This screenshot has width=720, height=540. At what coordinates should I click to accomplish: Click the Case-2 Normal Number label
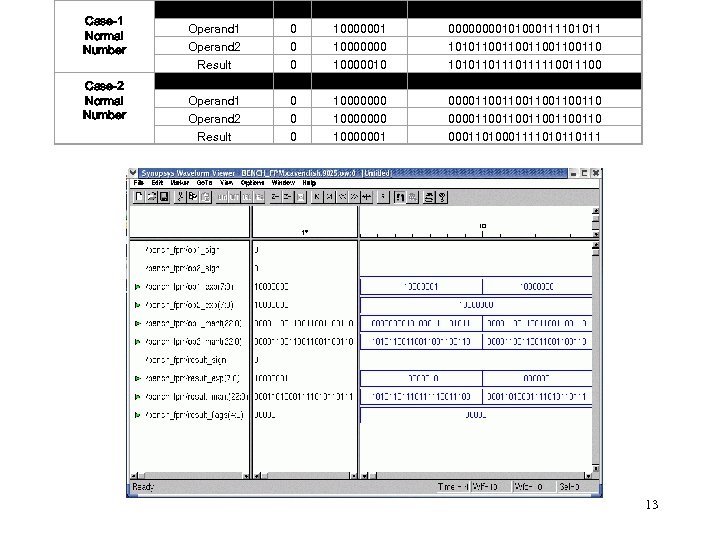coord(104,101)
